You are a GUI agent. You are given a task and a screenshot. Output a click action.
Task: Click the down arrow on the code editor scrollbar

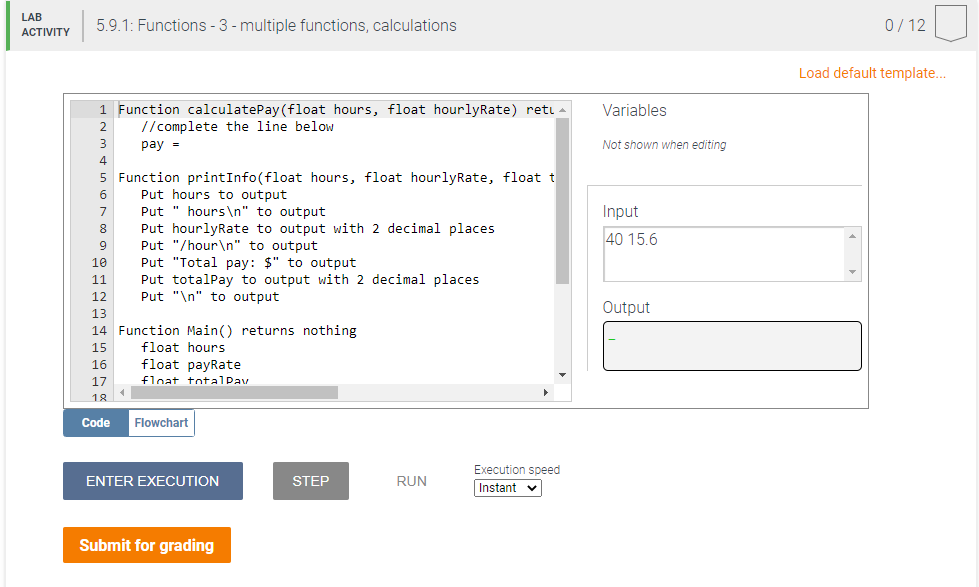pyautogui.click(x=562, y=373)
